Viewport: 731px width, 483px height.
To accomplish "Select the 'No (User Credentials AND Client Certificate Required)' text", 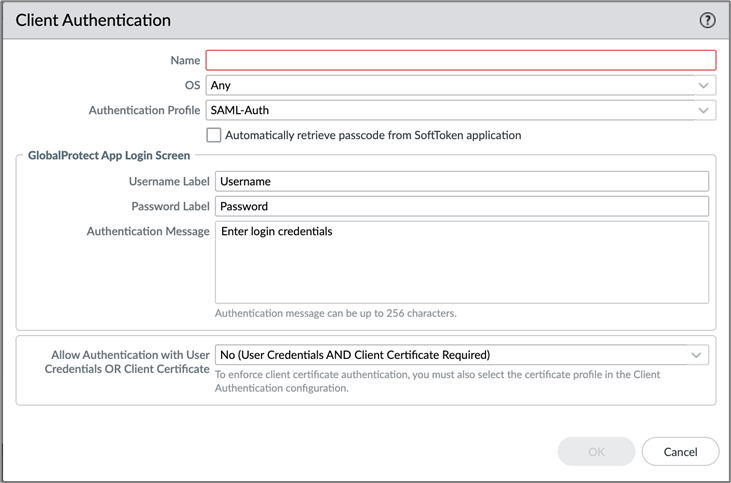I will tap(355, 355).
